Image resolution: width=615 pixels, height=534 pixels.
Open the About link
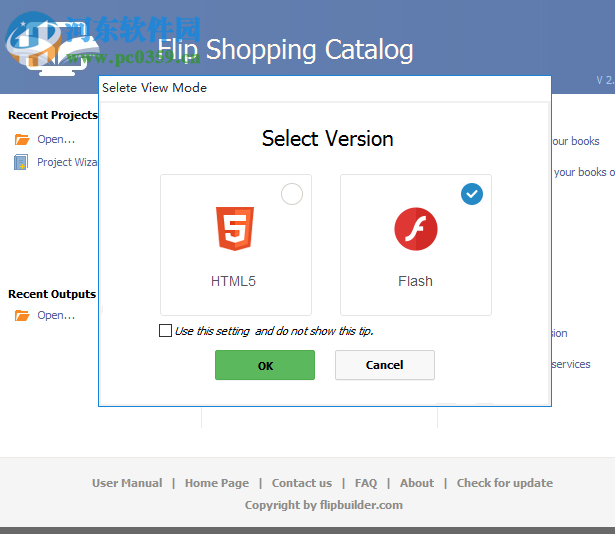(x=417, y=483)
